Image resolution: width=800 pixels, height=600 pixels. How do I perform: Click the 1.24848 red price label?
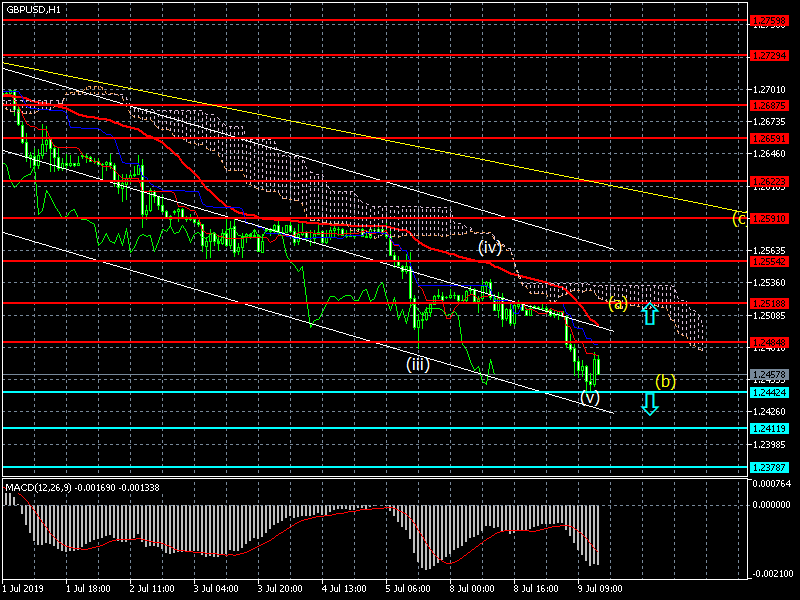click(x=769, y=343)
